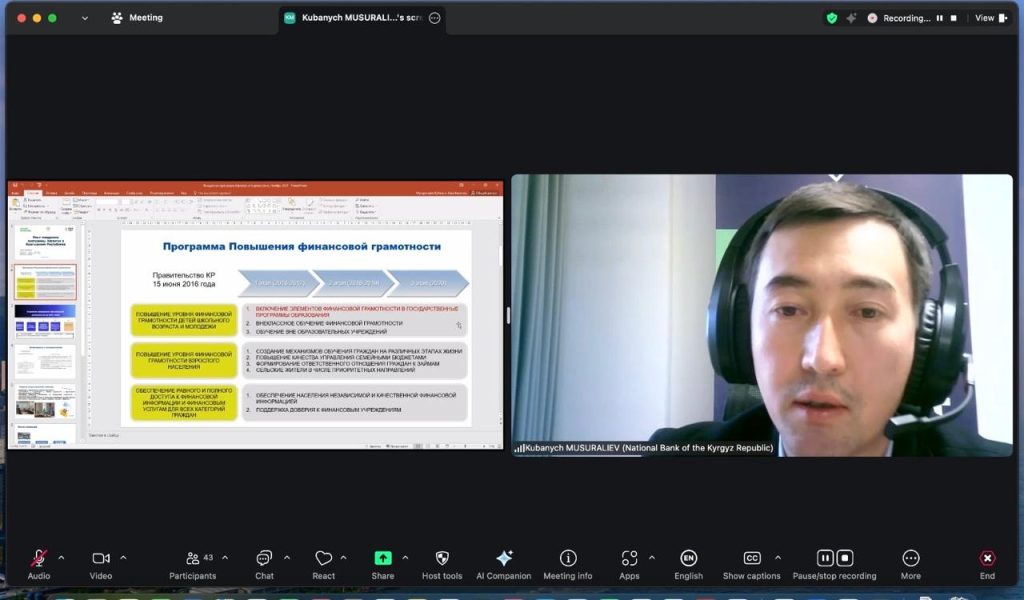Open Host tools shield icon
The image size is (1024, 600).
click(442, 559)
